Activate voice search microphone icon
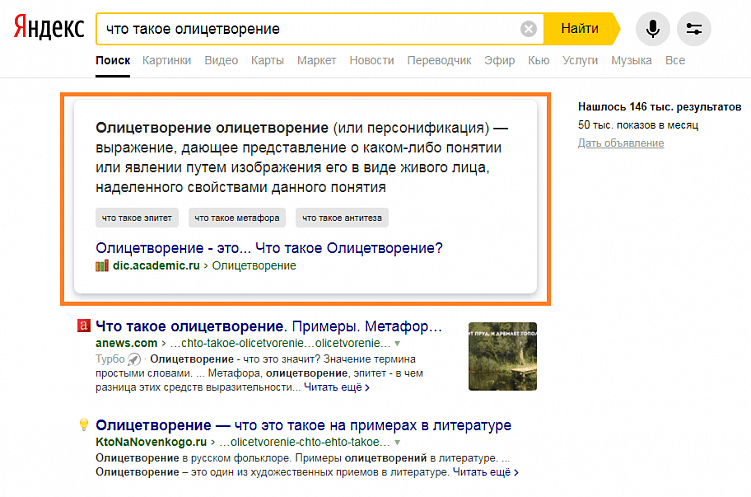Viewport: 751px width, 497px height. click(653, 29)
